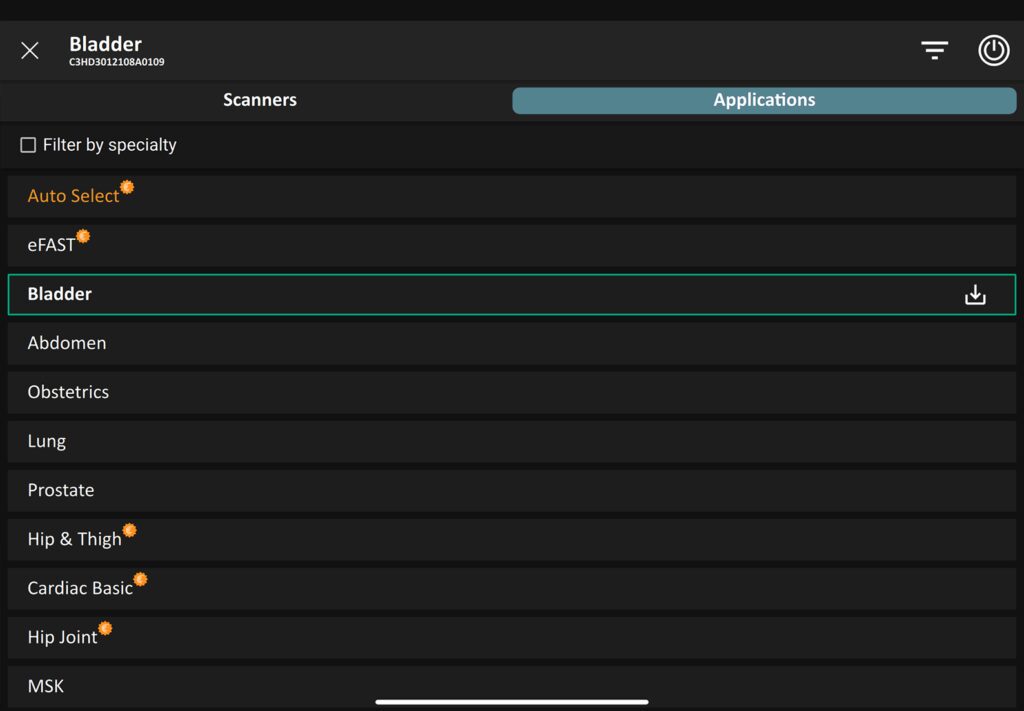The height and width of the screenshot is (711, 1024).
Task: Click the orange badge next to Auto Select
Action: [127, 187]
